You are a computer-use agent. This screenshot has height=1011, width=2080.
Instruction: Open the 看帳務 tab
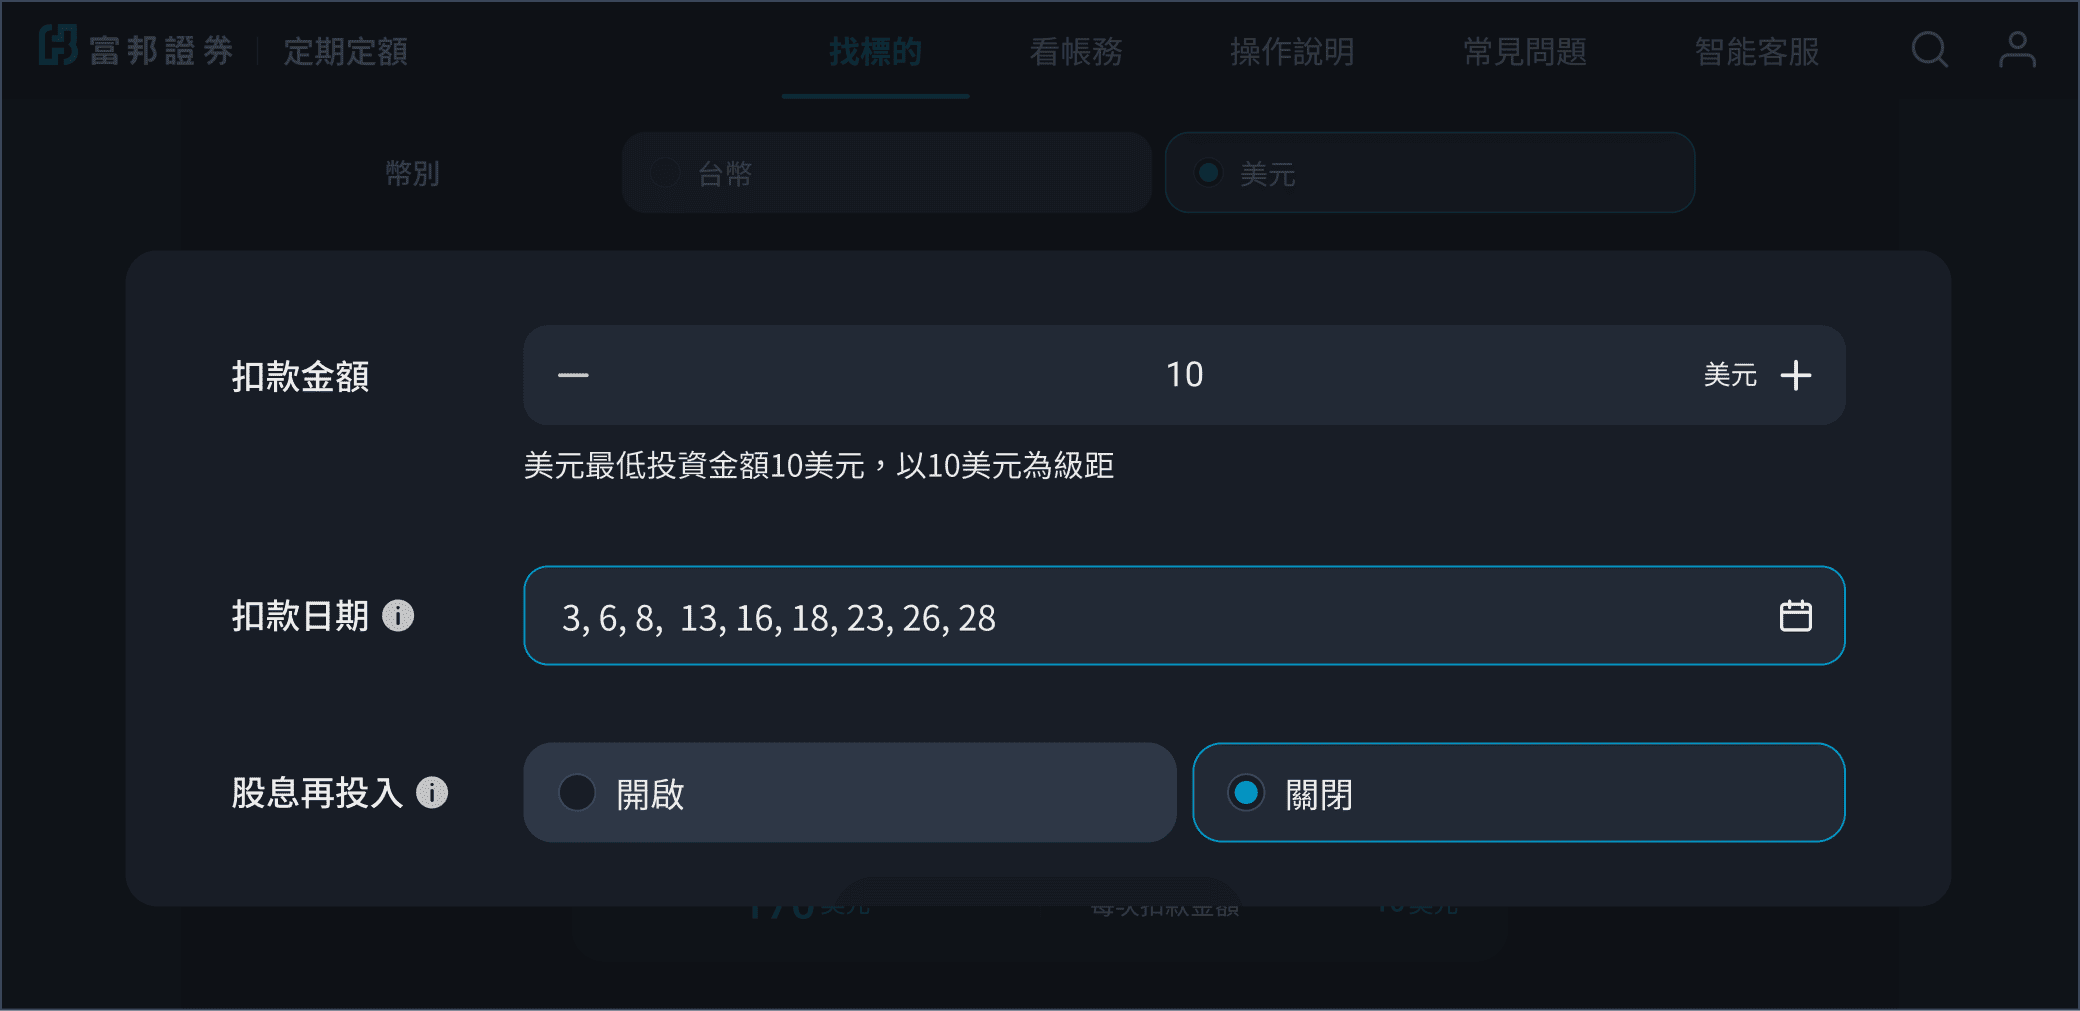[1076, 52]
